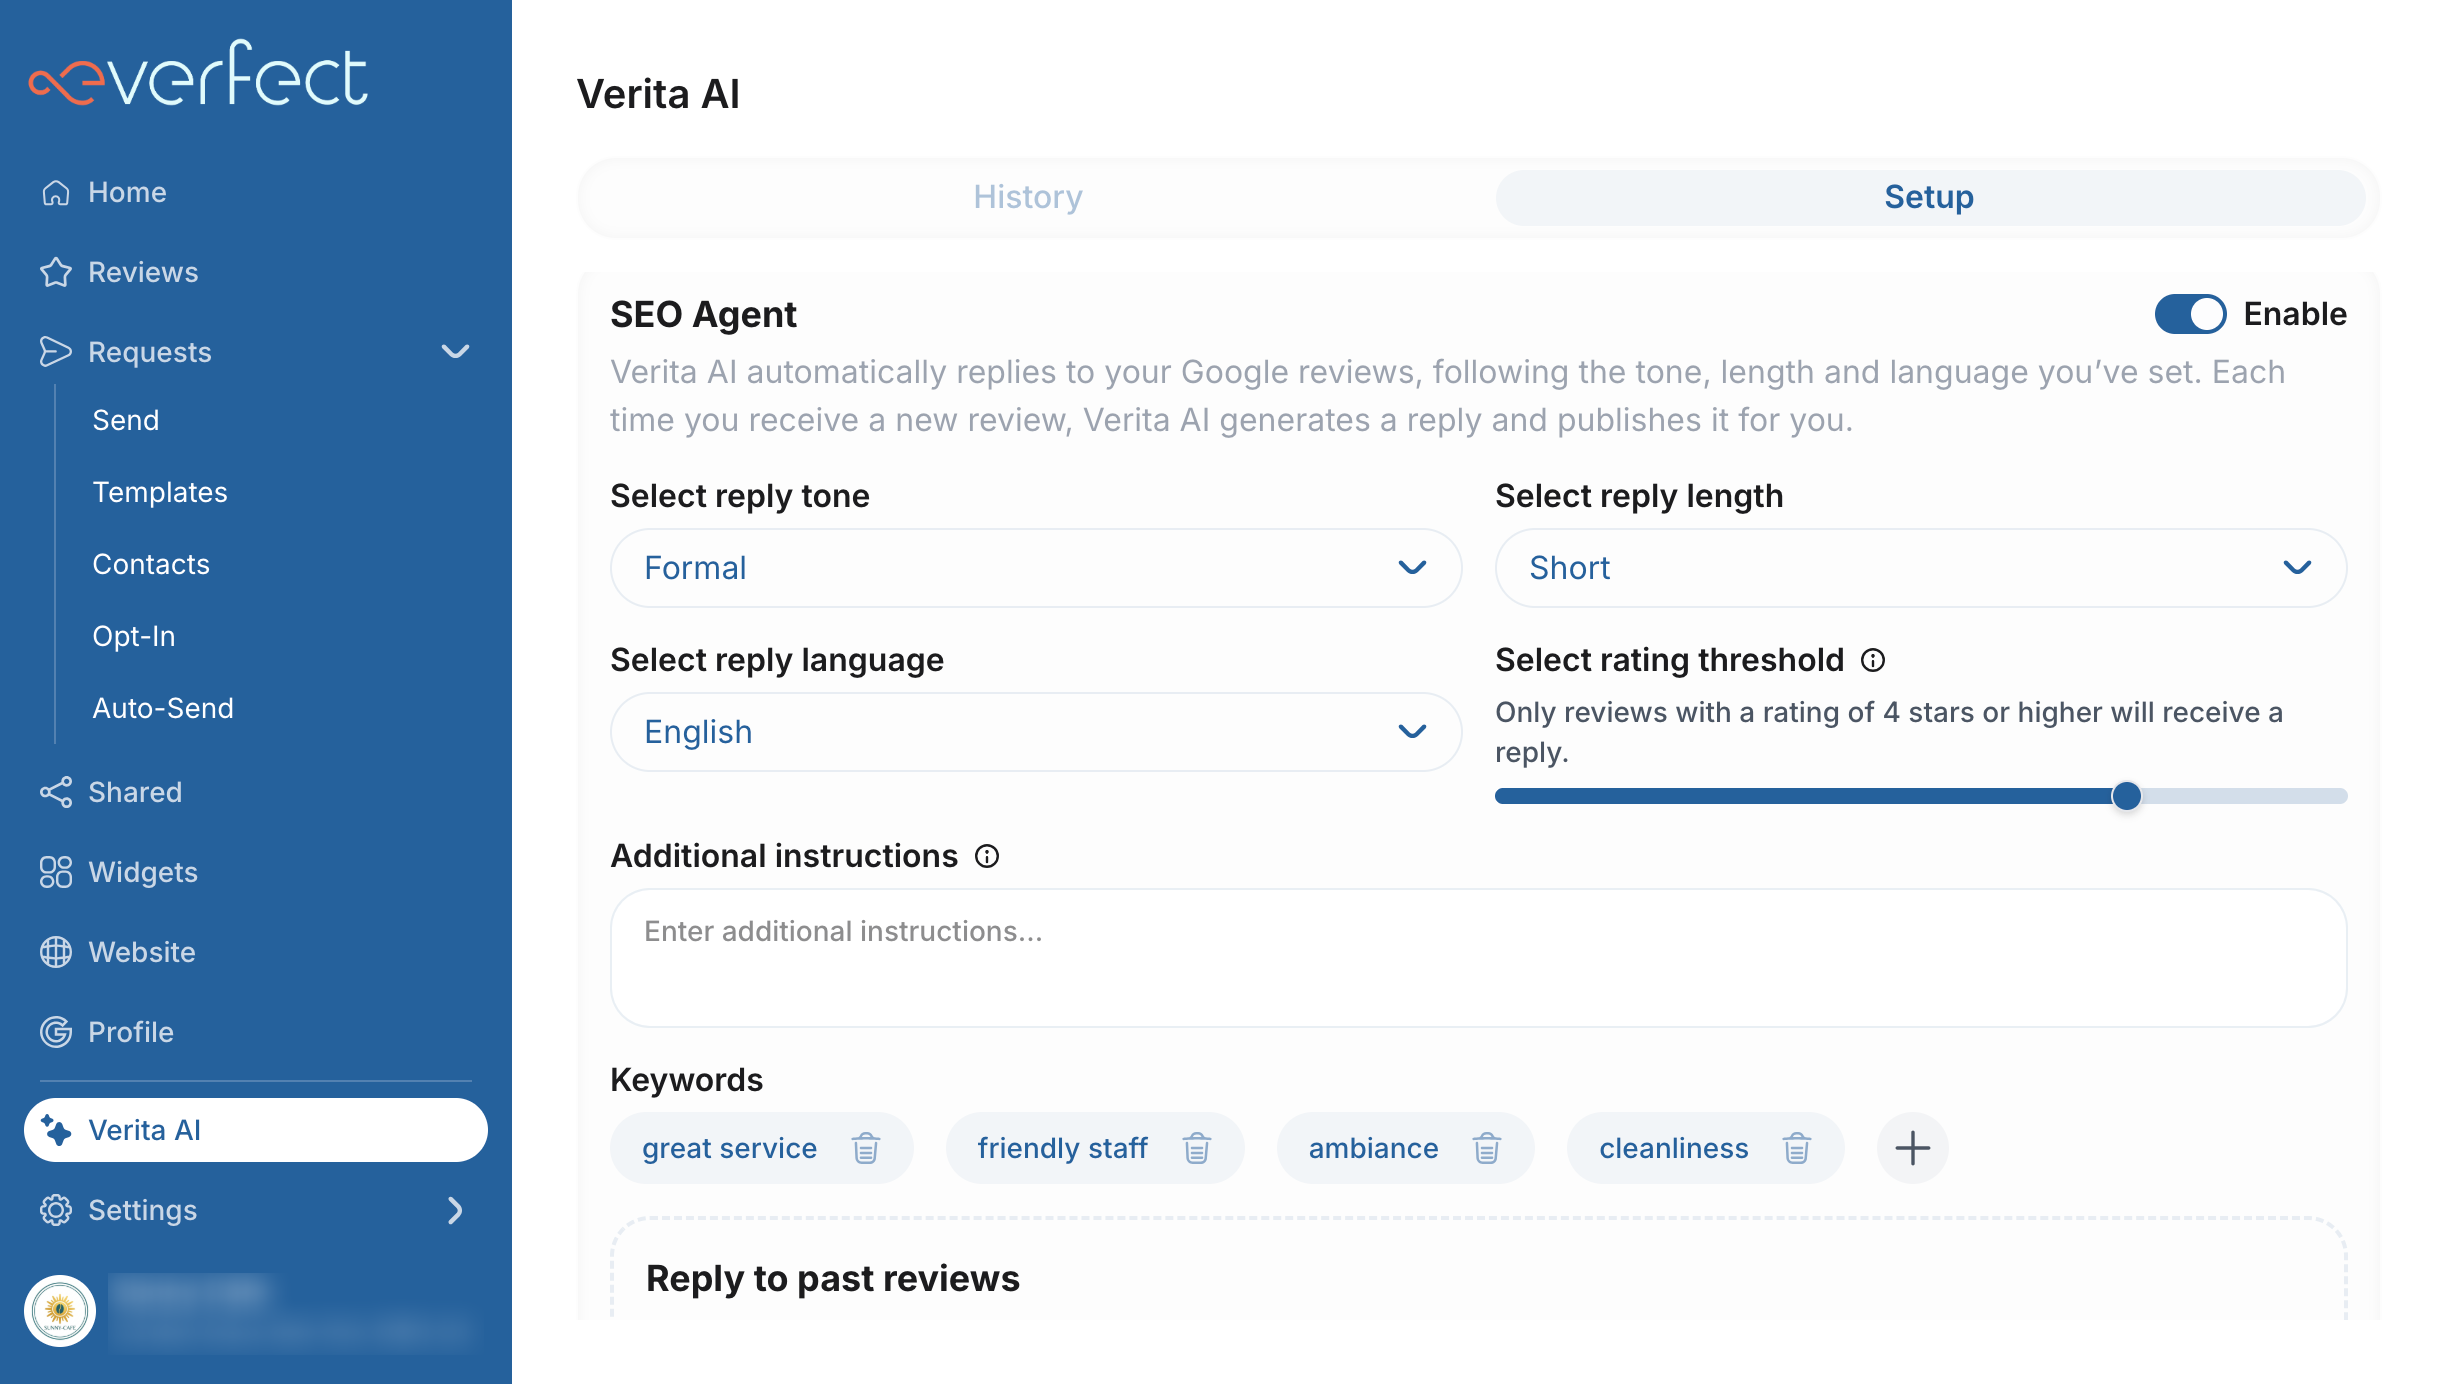Go to Templates in sidebar

(x=160, y=492)
